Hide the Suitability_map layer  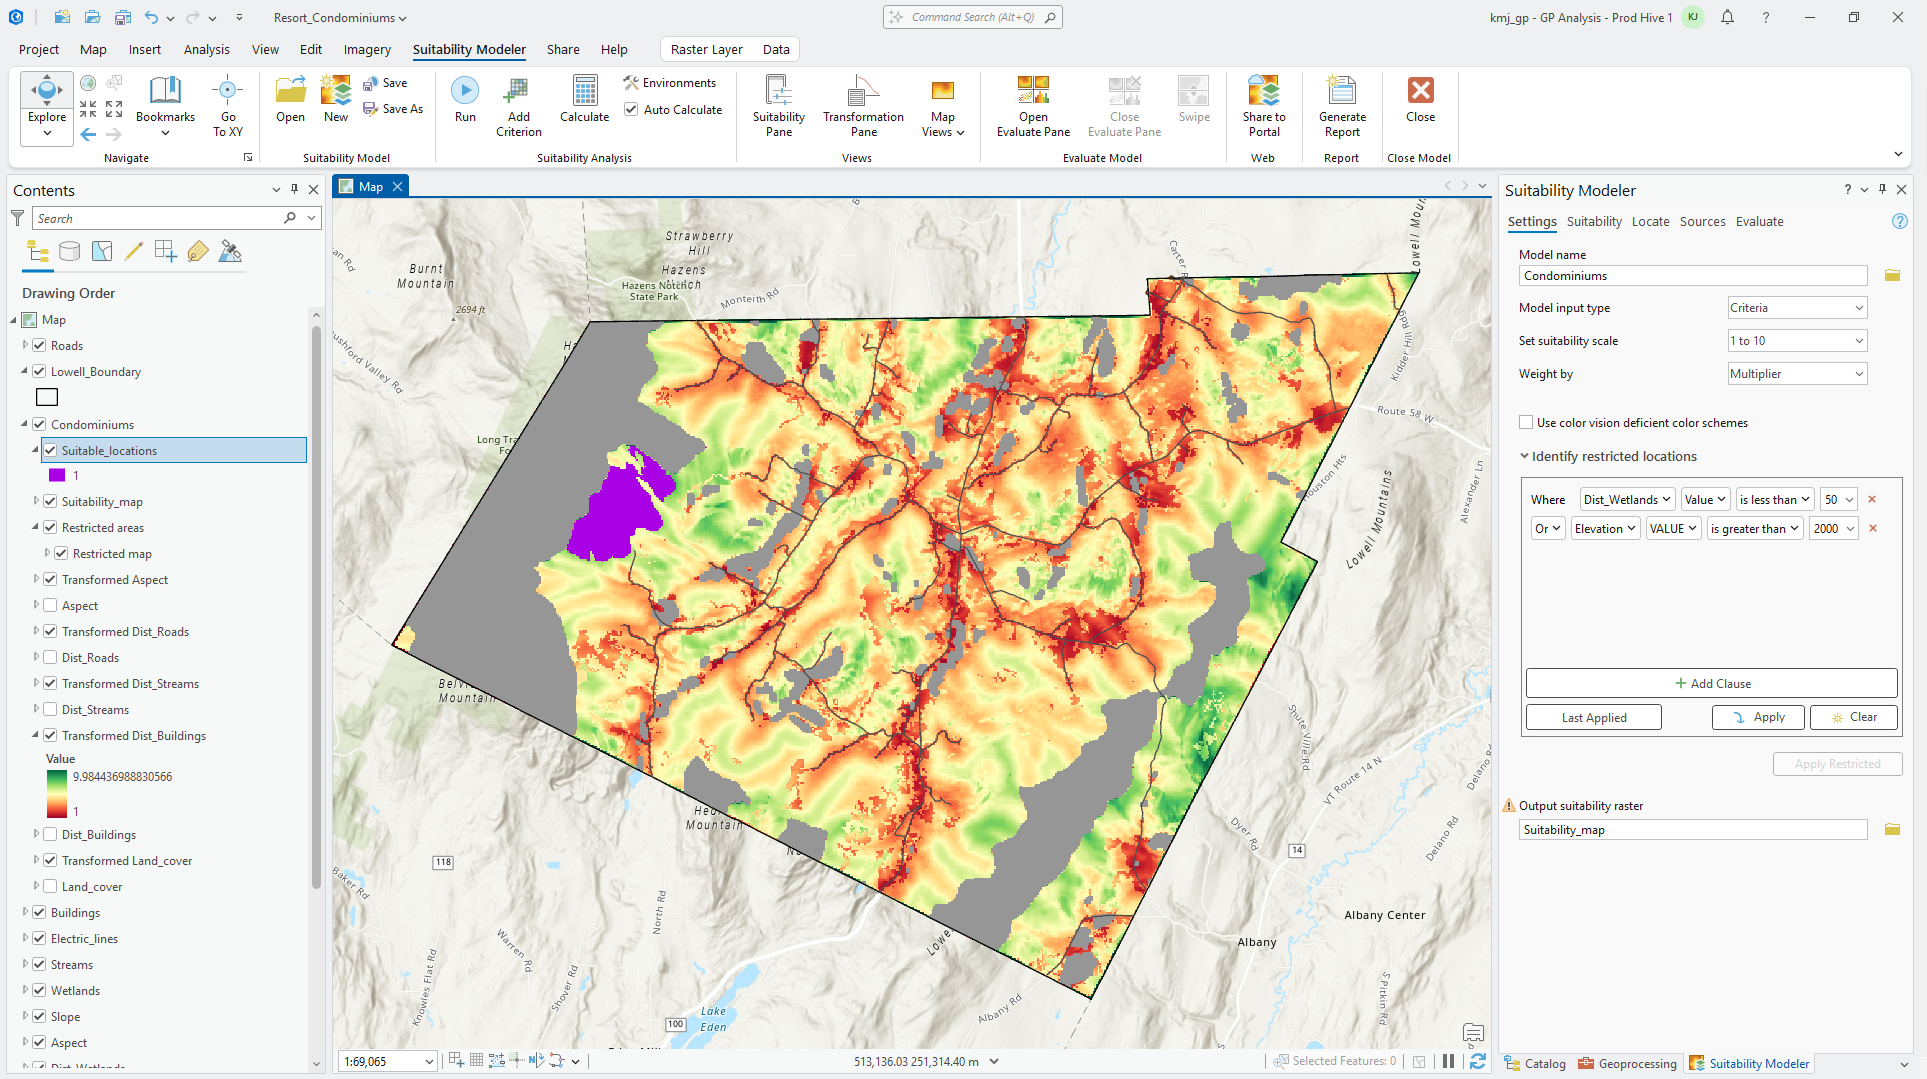(50, 502)
